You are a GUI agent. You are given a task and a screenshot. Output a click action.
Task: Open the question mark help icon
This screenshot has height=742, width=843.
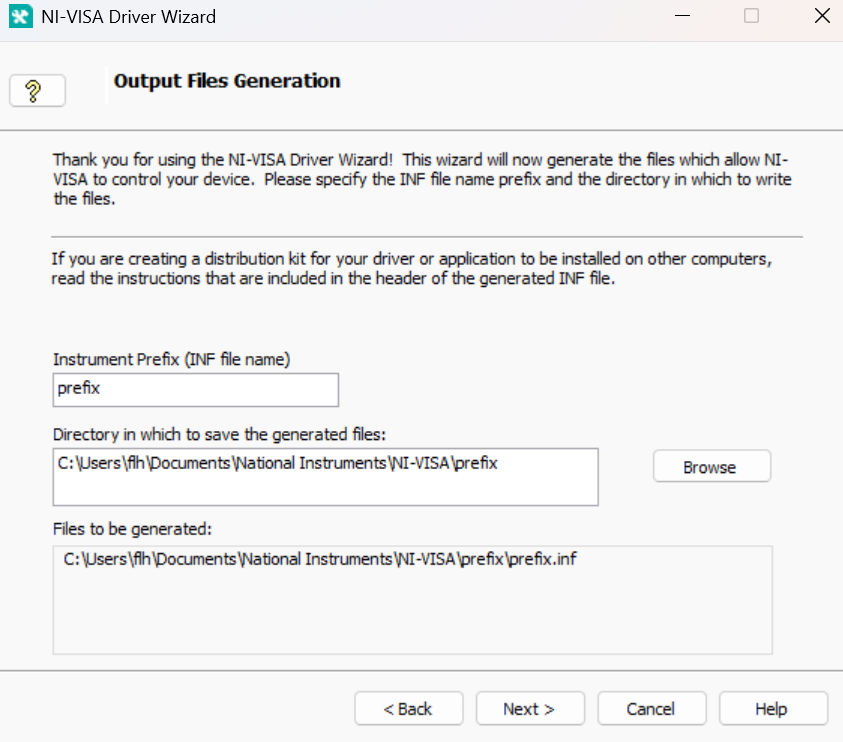tap(37, 90)
